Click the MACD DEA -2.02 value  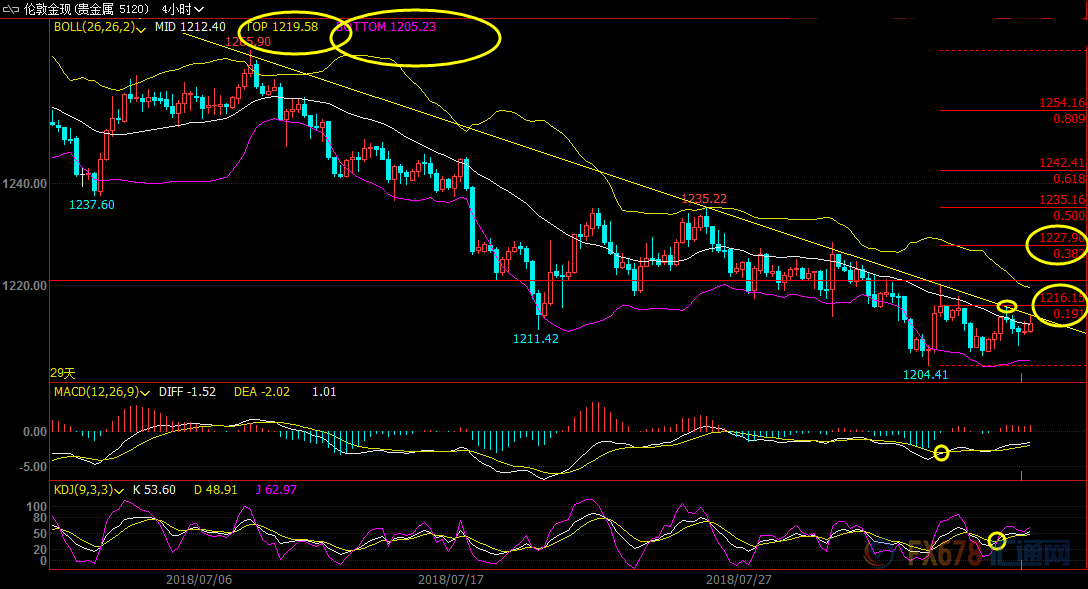point(262,392)
